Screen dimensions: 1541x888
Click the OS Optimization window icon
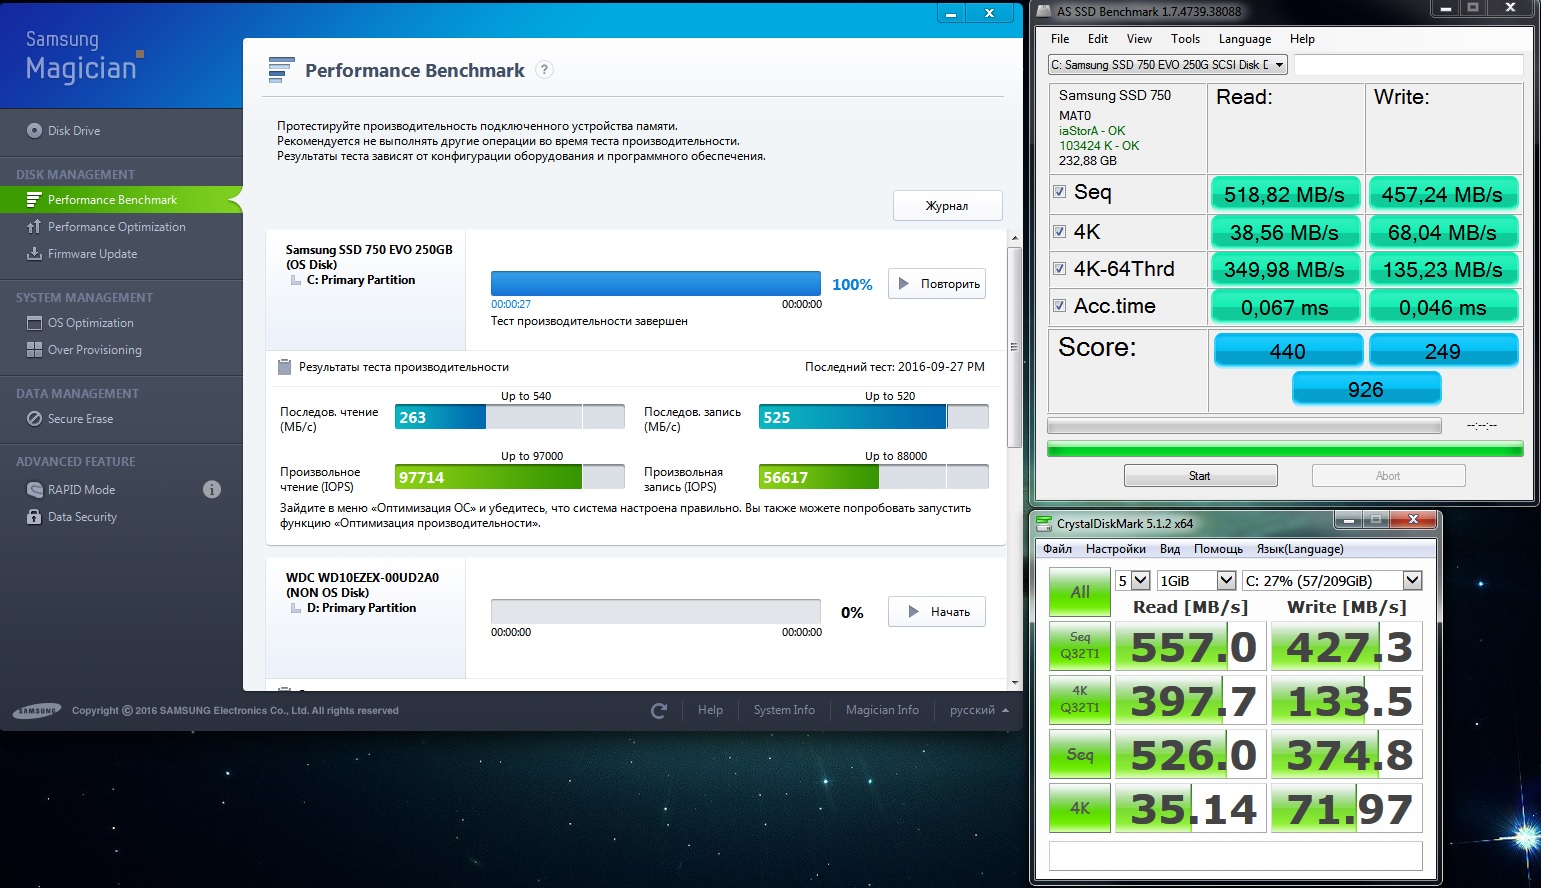click(x=34, y=323)
